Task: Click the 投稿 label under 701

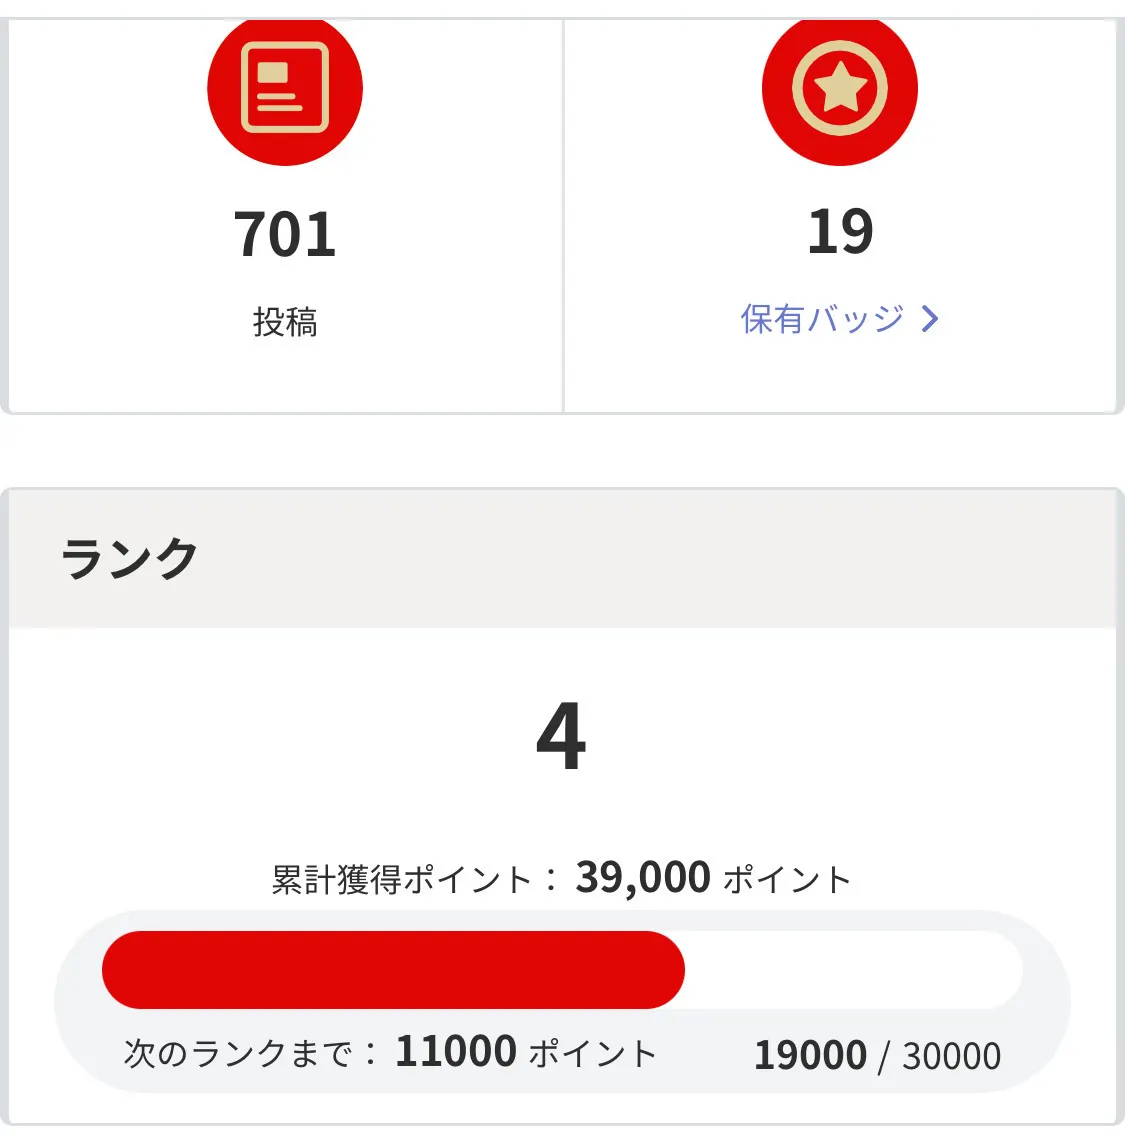Action: coord(285,322)
